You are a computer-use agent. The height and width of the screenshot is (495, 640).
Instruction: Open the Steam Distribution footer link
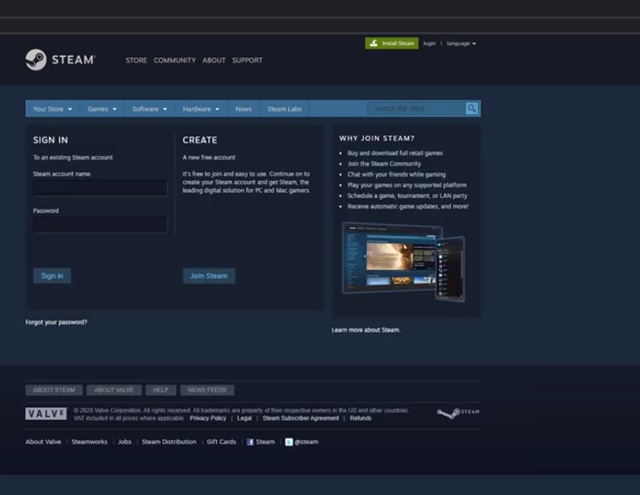coord(169,442)
